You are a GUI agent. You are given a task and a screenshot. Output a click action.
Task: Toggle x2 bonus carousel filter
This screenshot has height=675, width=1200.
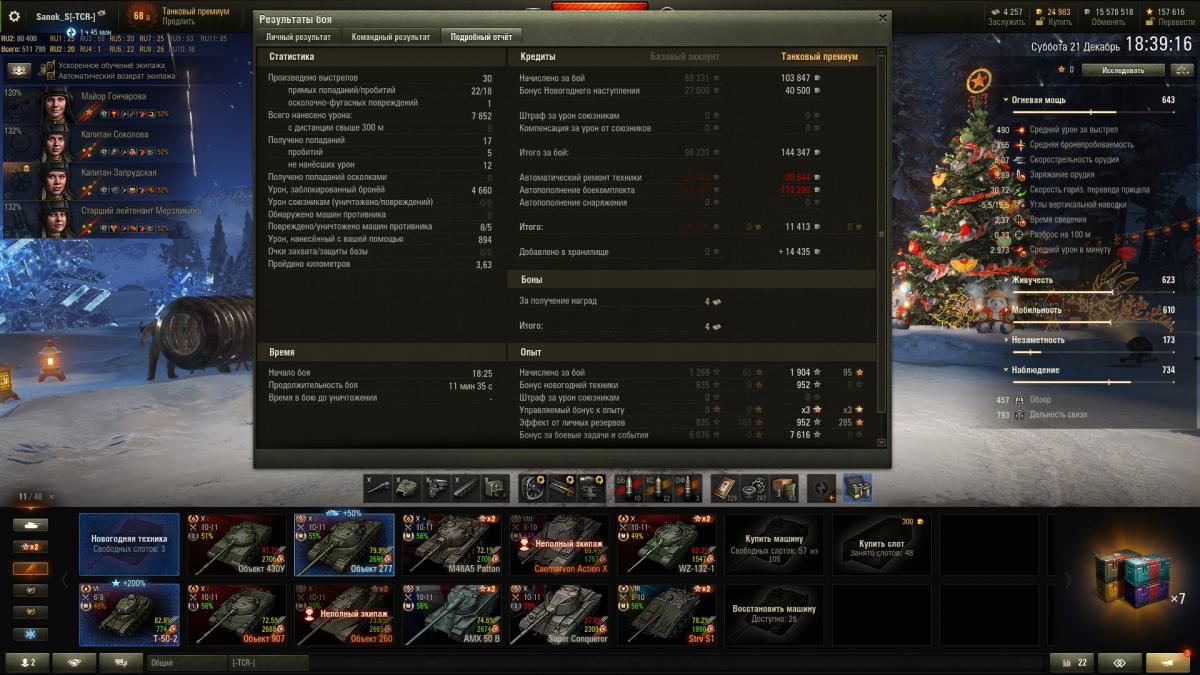click(30, 546)
